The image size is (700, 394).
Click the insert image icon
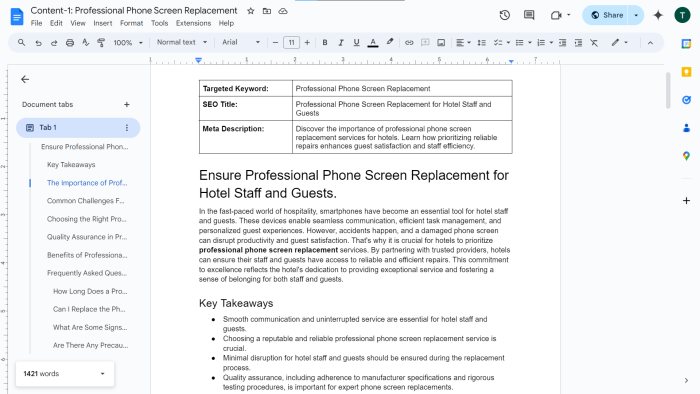coord(441,43)
